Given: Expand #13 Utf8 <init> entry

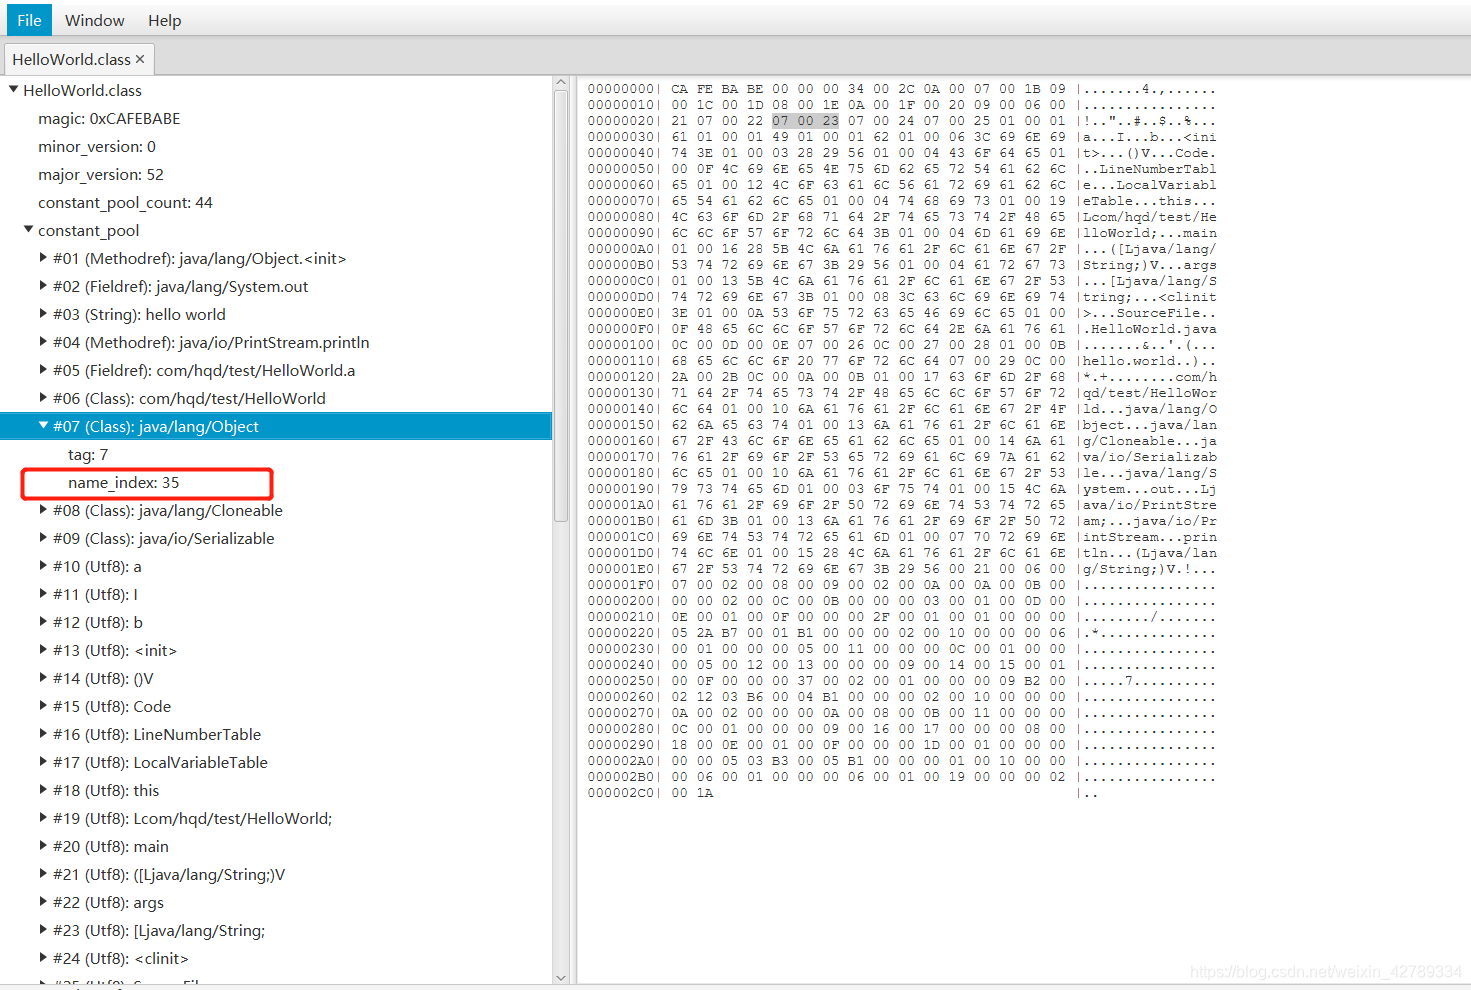Looking at the screenshot, I should (x=44, y=649).
